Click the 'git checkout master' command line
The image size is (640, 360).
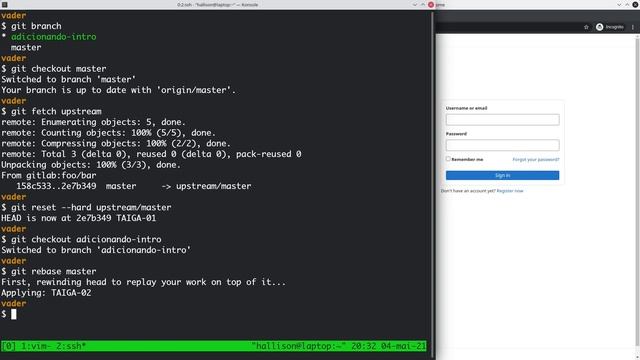point(53,69)
